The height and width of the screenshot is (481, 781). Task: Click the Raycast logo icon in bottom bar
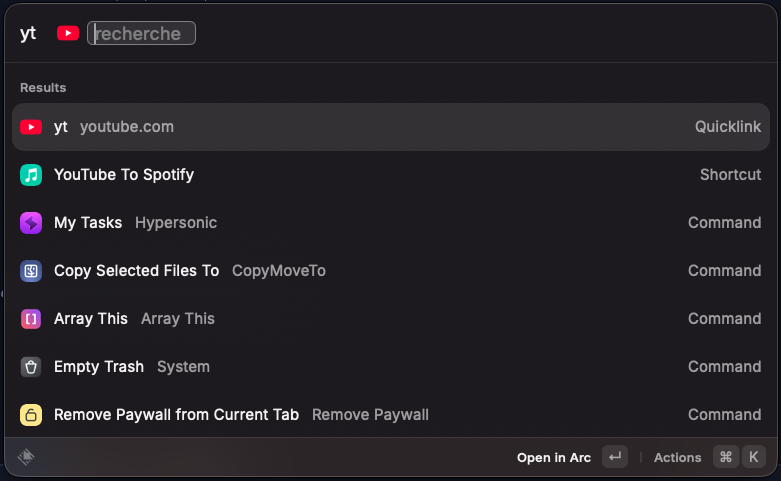27,457
